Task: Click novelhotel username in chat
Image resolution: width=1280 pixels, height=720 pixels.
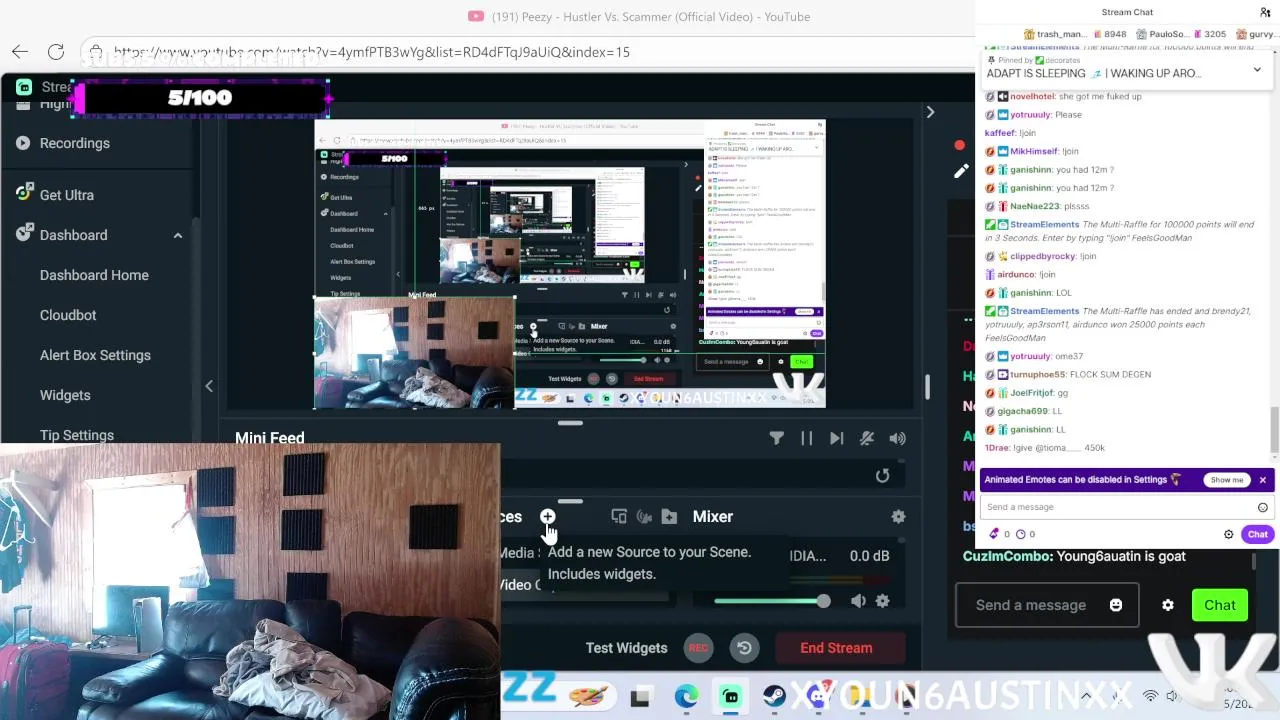Action: pos(1032,96)
